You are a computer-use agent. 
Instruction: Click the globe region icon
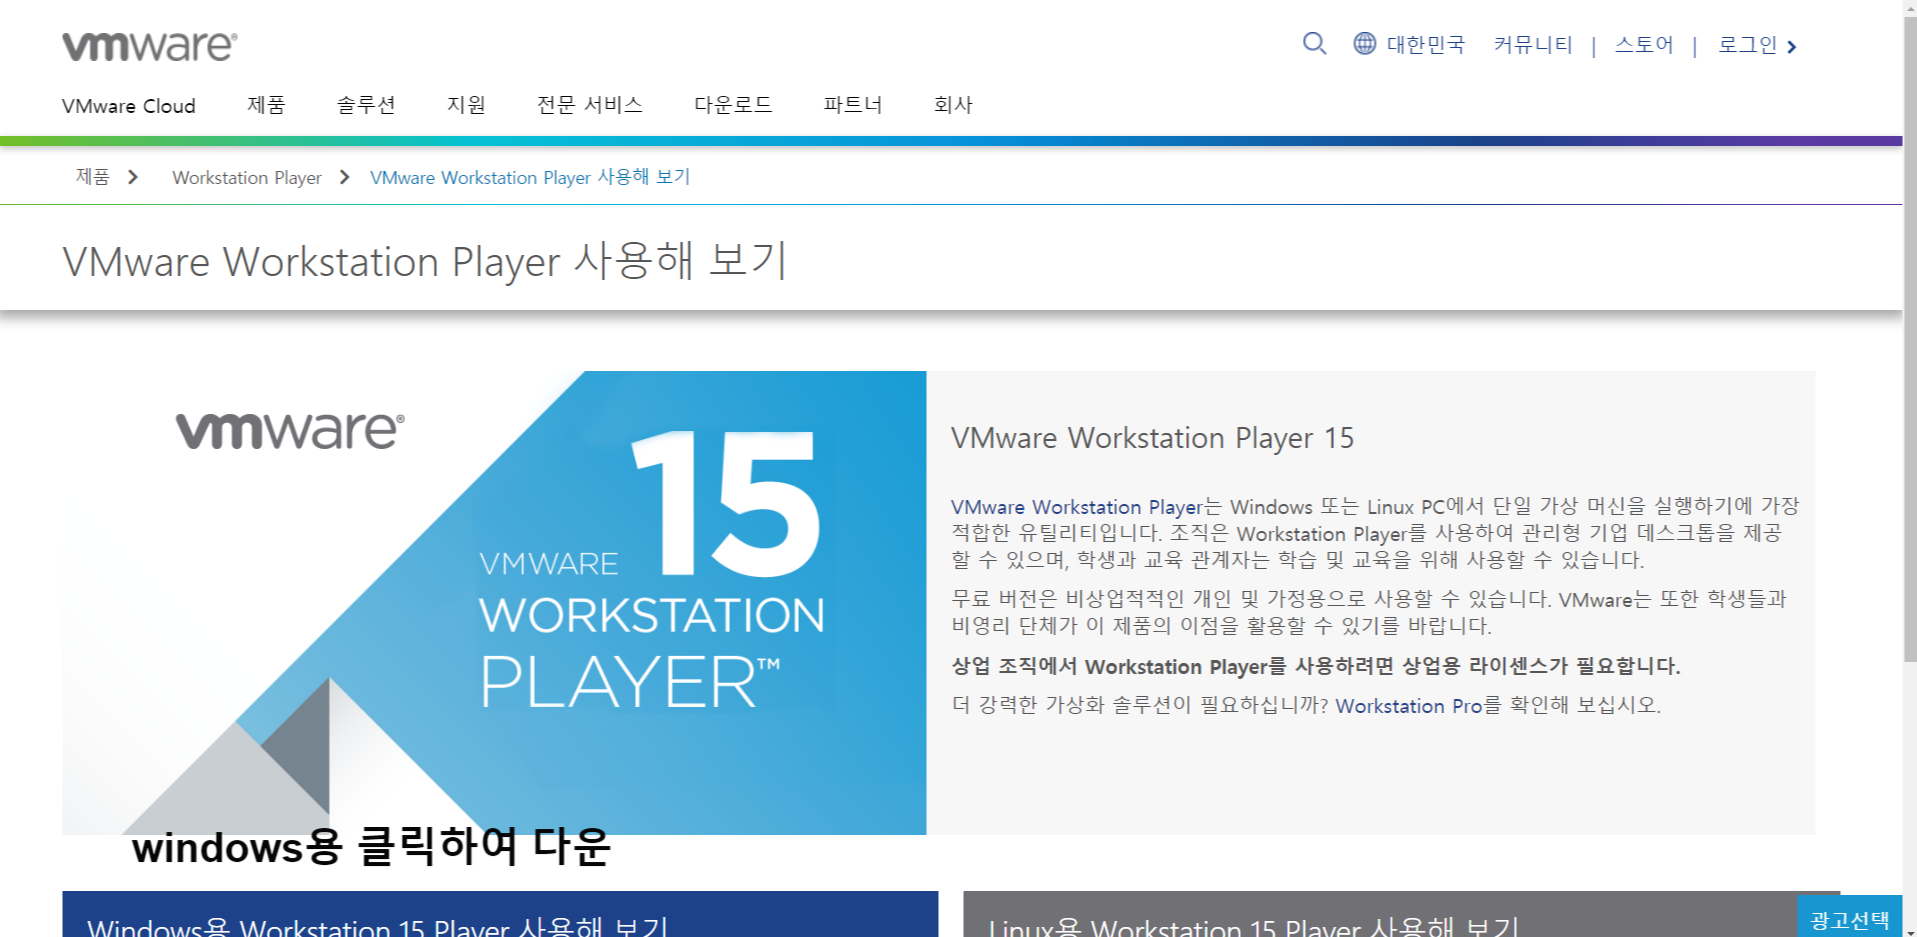click(x=1364, y=44)
